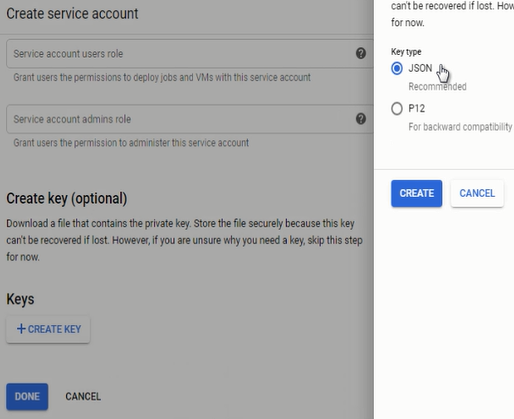
Task: Focus the Service account users role field
Action: 190,54
